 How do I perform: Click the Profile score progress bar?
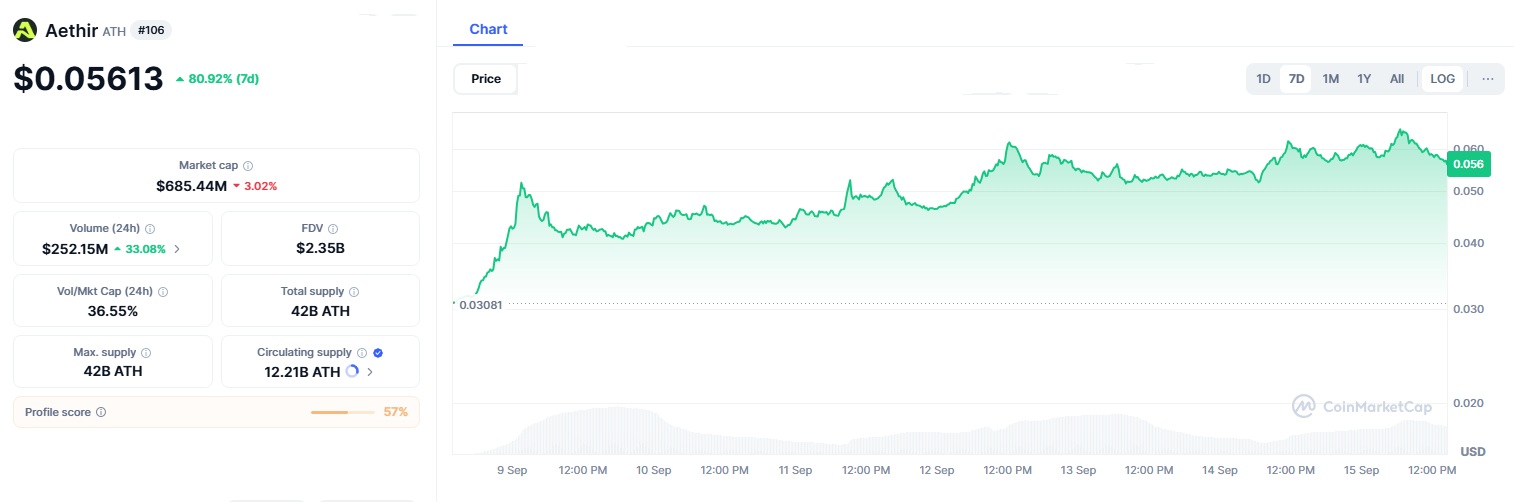343,412
